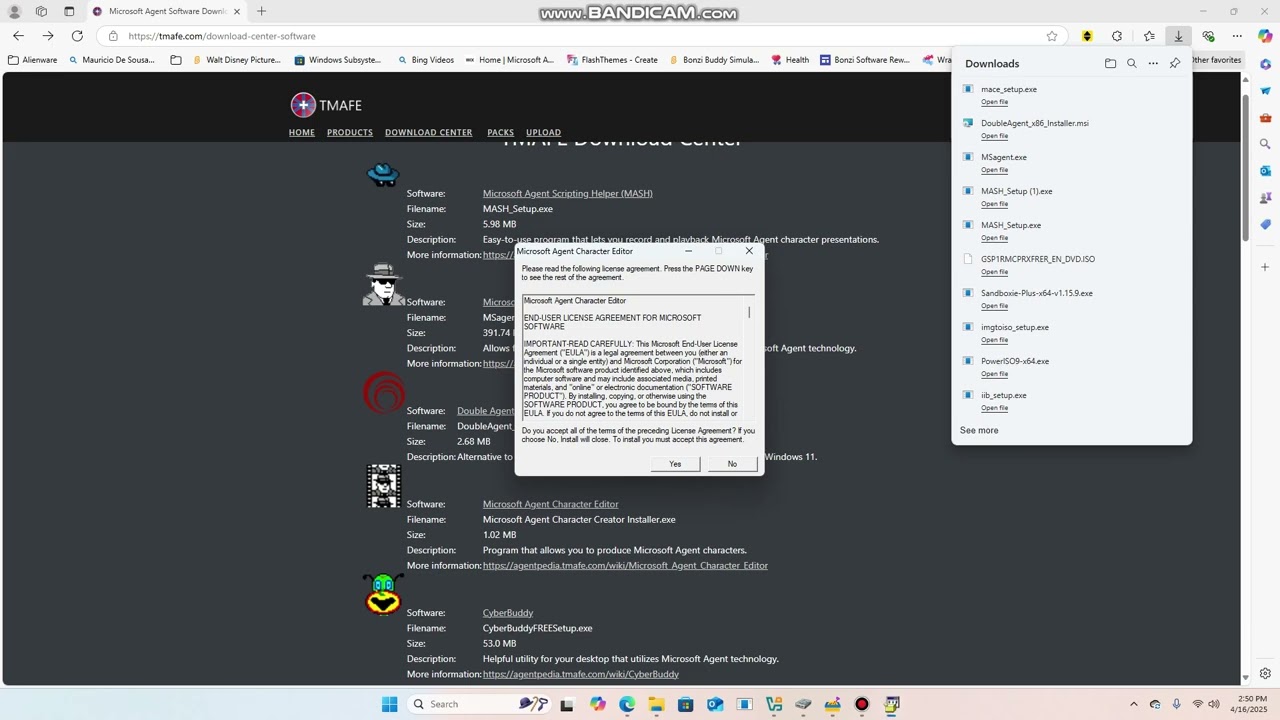Open file for PowerISO9-x64.exe

[994, 374]
